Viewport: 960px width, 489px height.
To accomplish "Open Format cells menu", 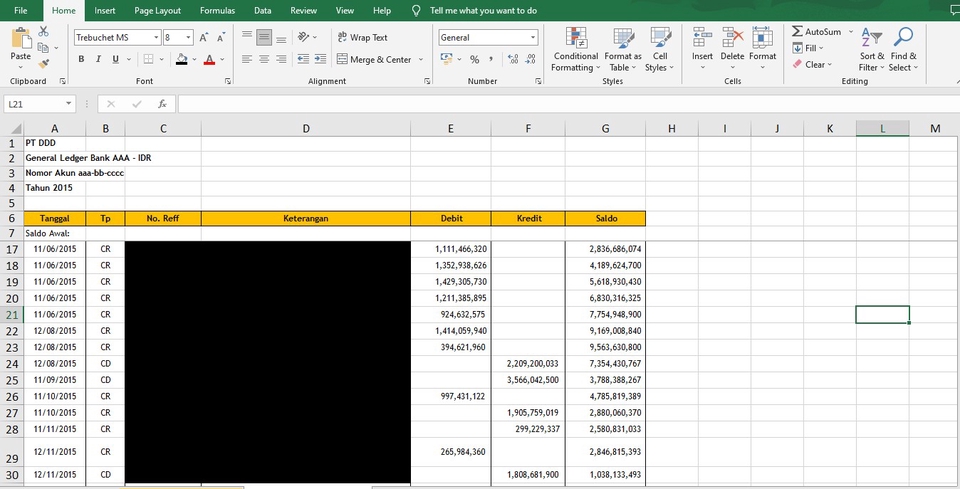I will point(762,50).
